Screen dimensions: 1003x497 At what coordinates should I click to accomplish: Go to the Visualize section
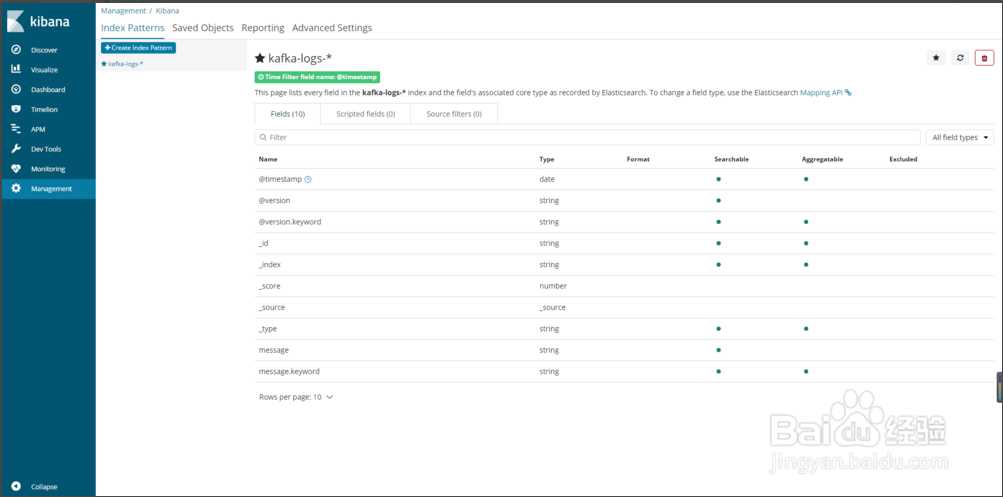coord(44,70)
